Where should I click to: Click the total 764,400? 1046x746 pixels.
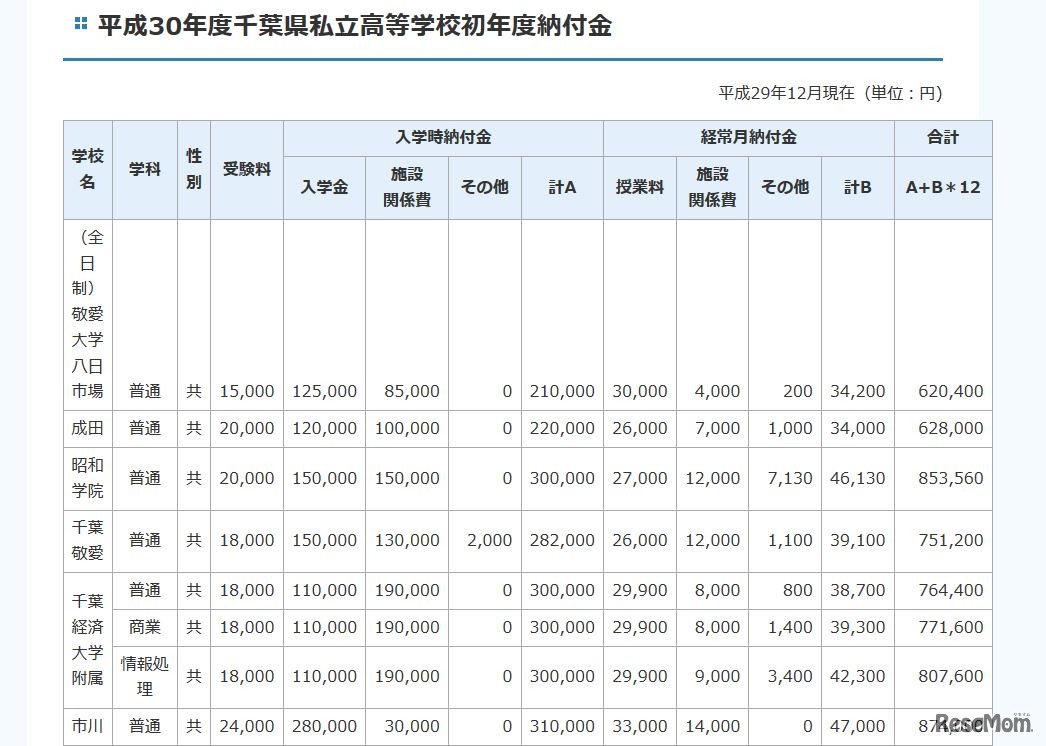(951, 591)
